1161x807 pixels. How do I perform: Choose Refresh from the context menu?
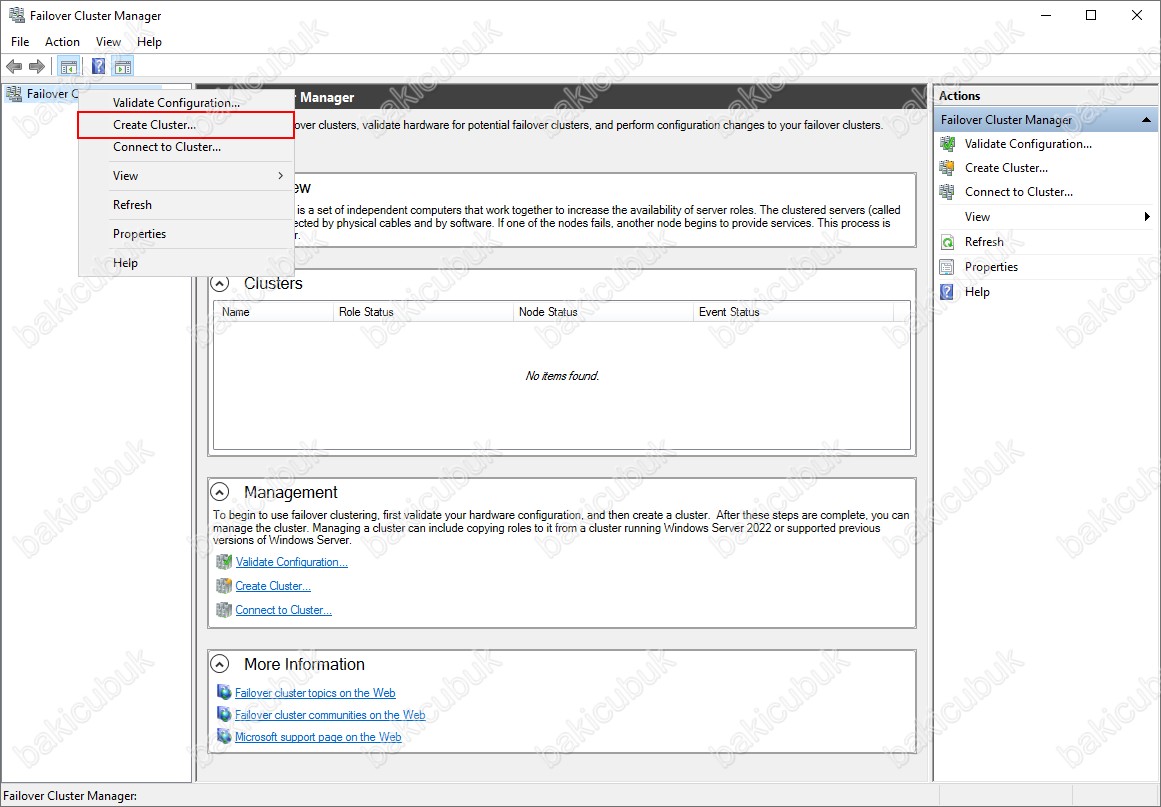(186, 205)
